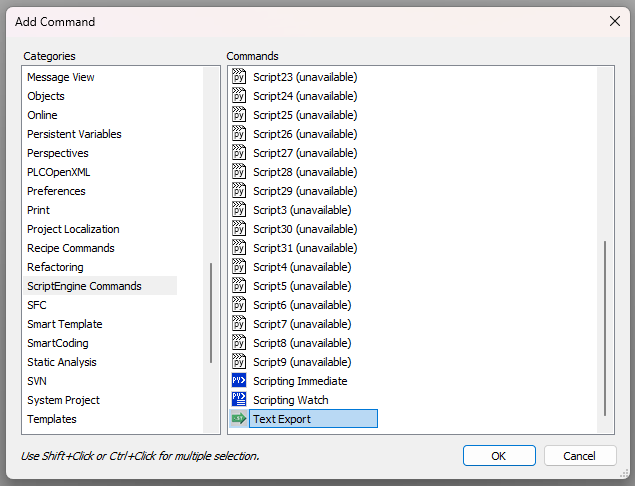
Task: Choose PLCOpenXML in the Categories list
Action: (59, 172)
